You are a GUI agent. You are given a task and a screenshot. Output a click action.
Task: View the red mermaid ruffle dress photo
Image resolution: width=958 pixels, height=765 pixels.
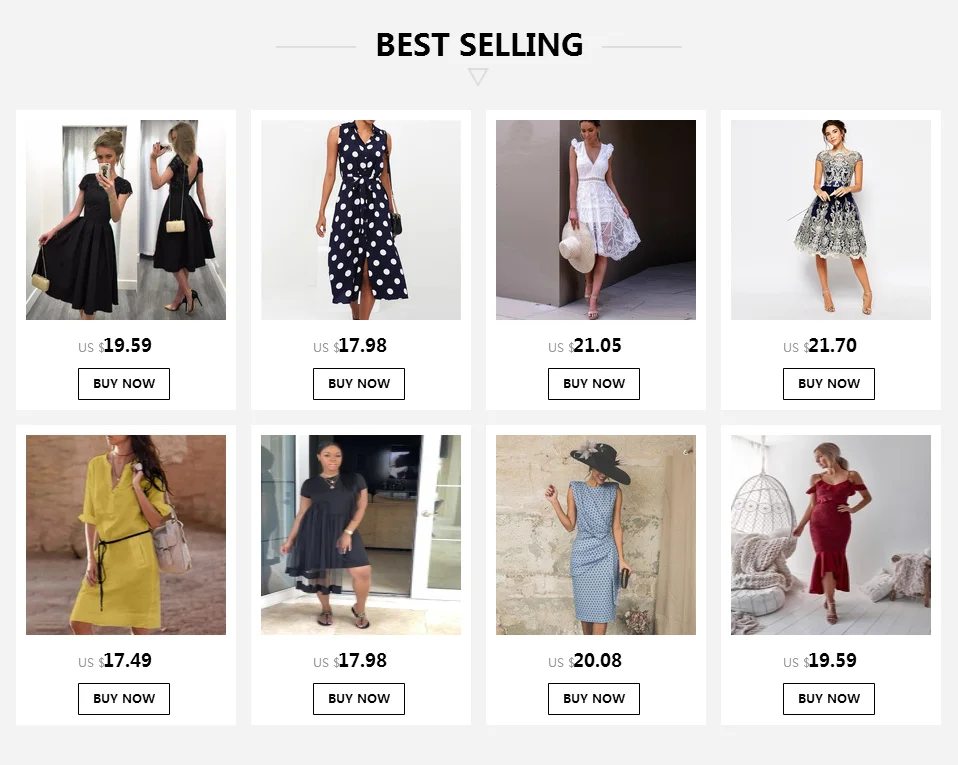831,535
